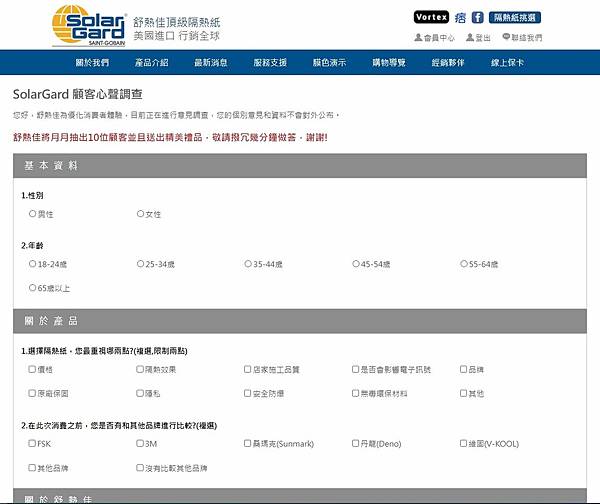Click the 1.性別 question label
Screen dimensions: 600x504
(x=32, y=196)
